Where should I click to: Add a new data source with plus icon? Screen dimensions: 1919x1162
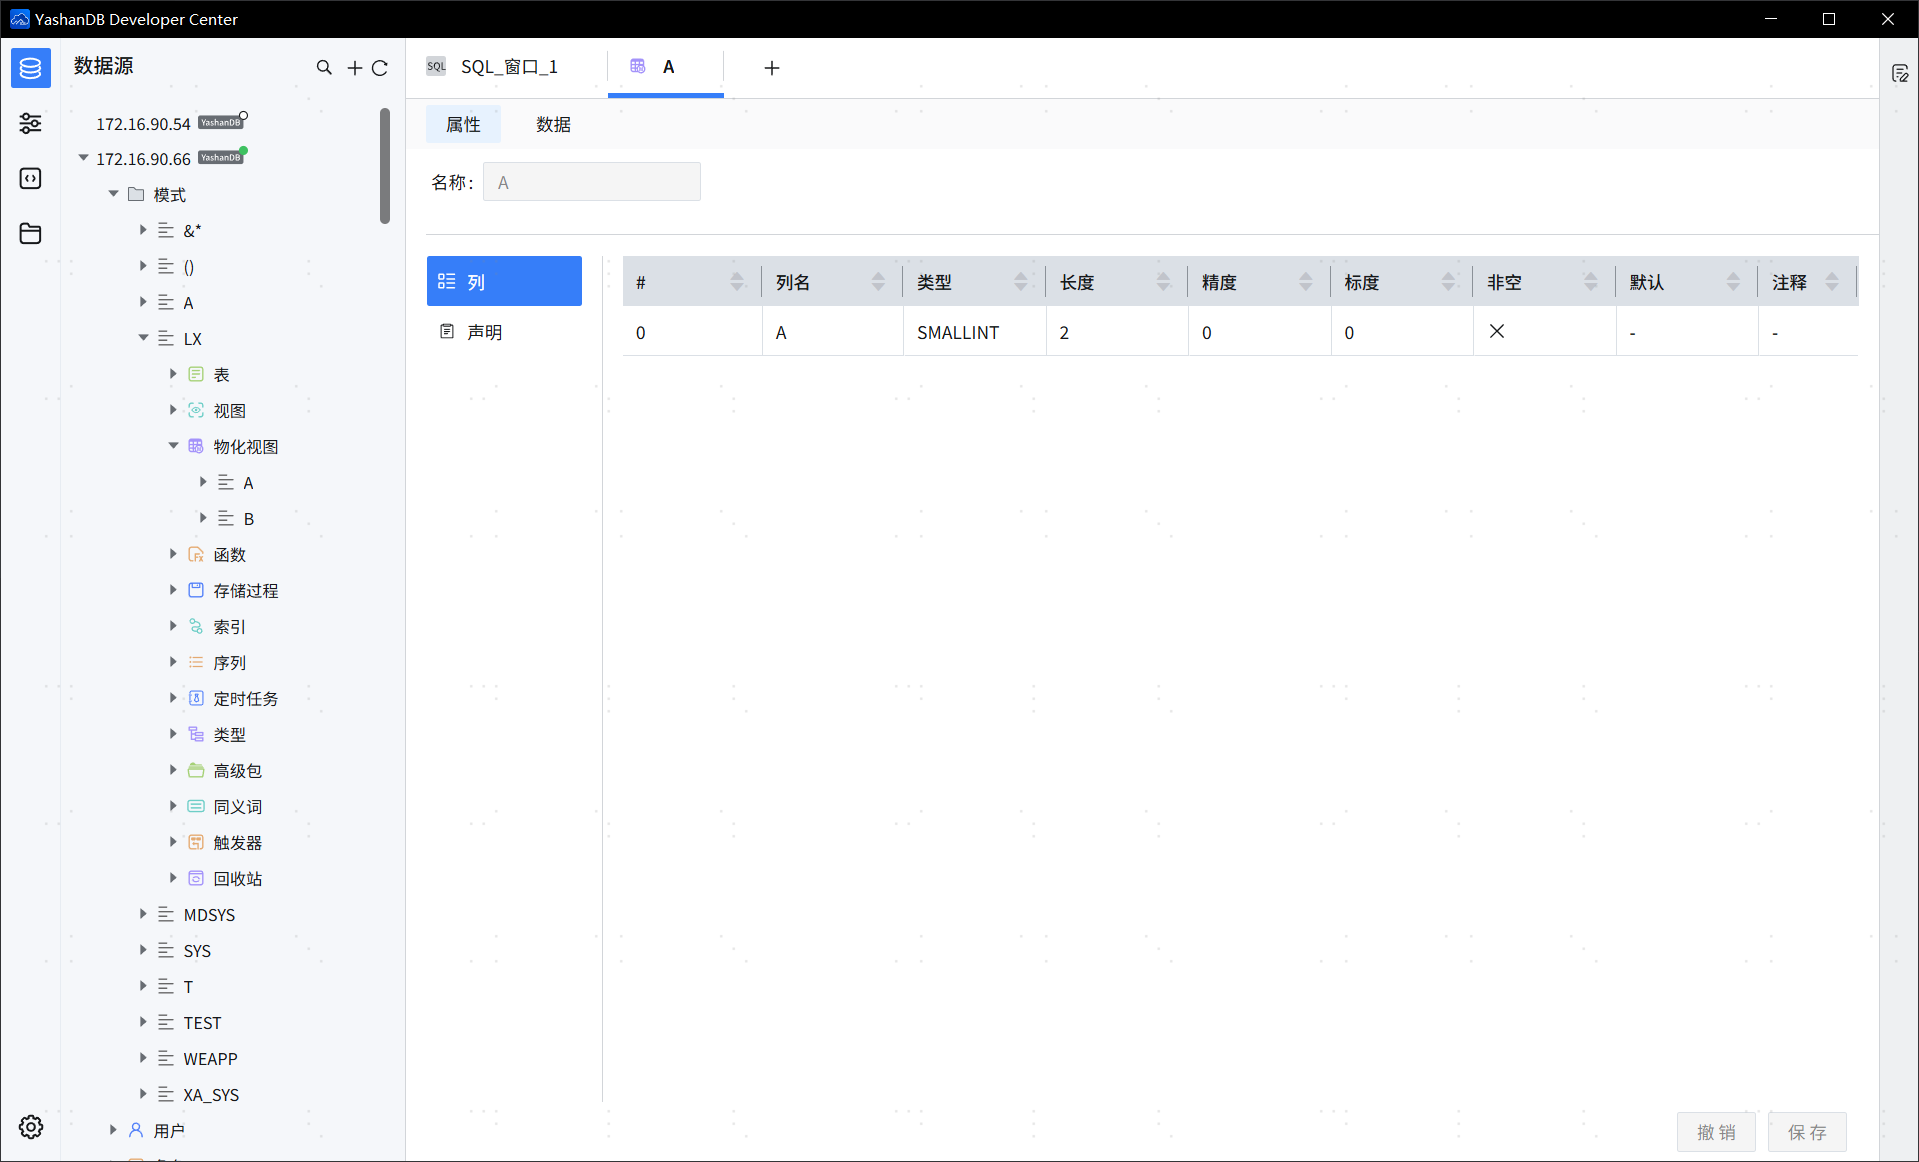(x=354, y=68)
